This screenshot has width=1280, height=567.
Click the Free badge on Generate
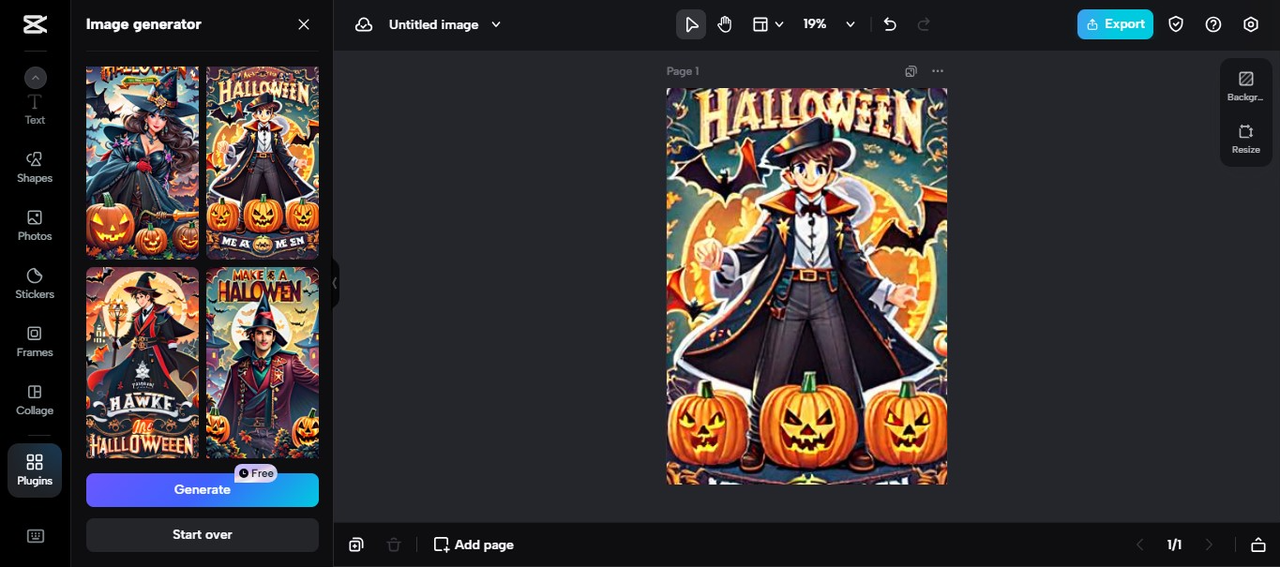click(x=256, y=473)
